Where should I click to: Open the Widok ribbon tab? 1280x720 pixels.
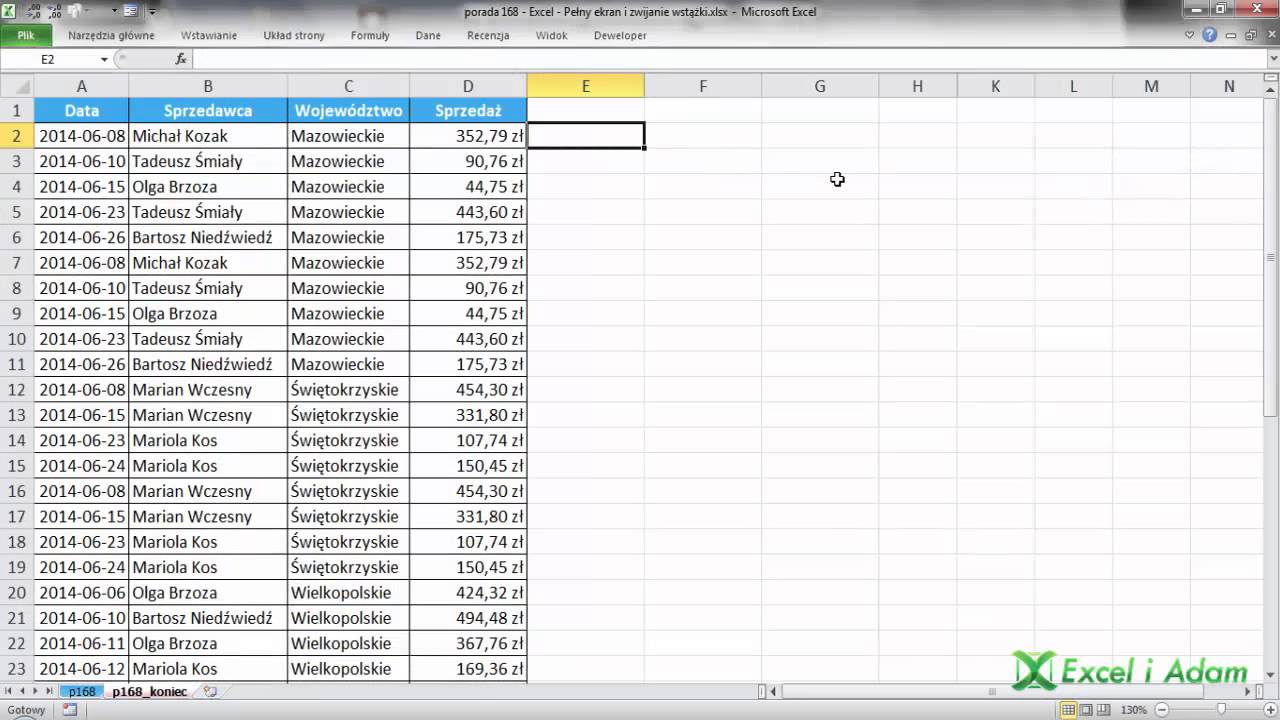click(551, 35)
